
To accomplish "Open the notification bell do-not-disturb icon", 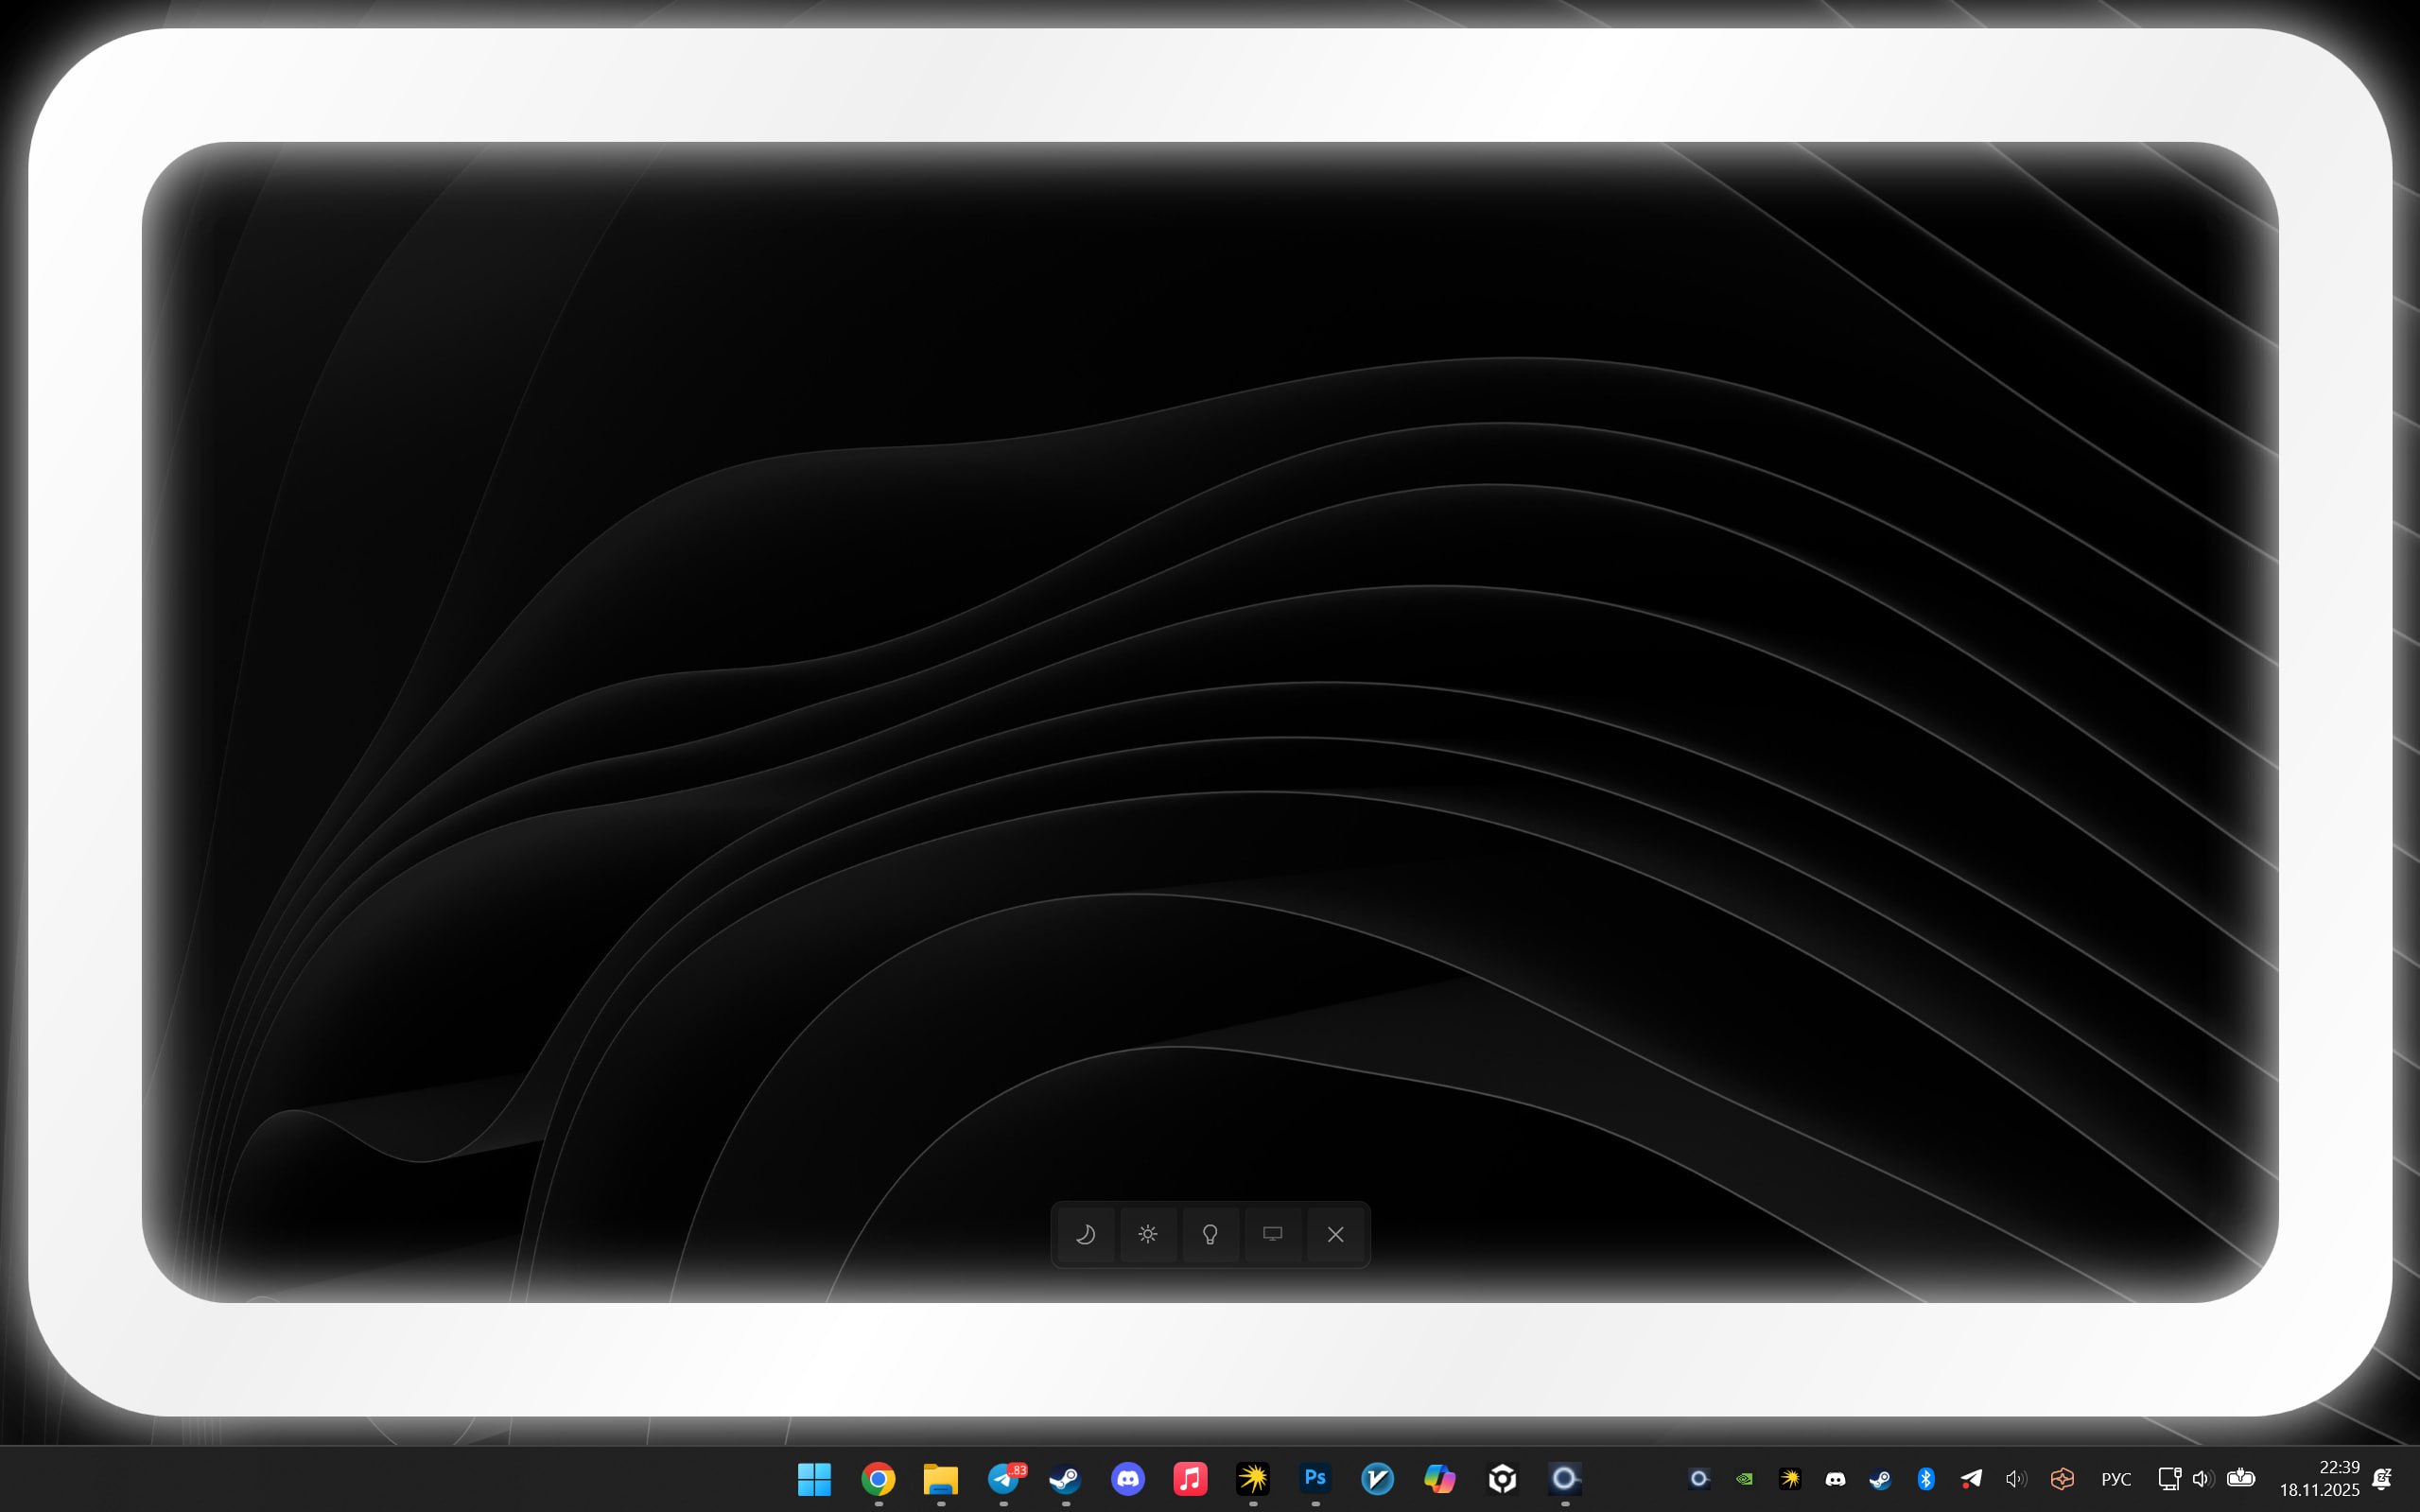I will pyautogui.click(x=2383, y=1478).
